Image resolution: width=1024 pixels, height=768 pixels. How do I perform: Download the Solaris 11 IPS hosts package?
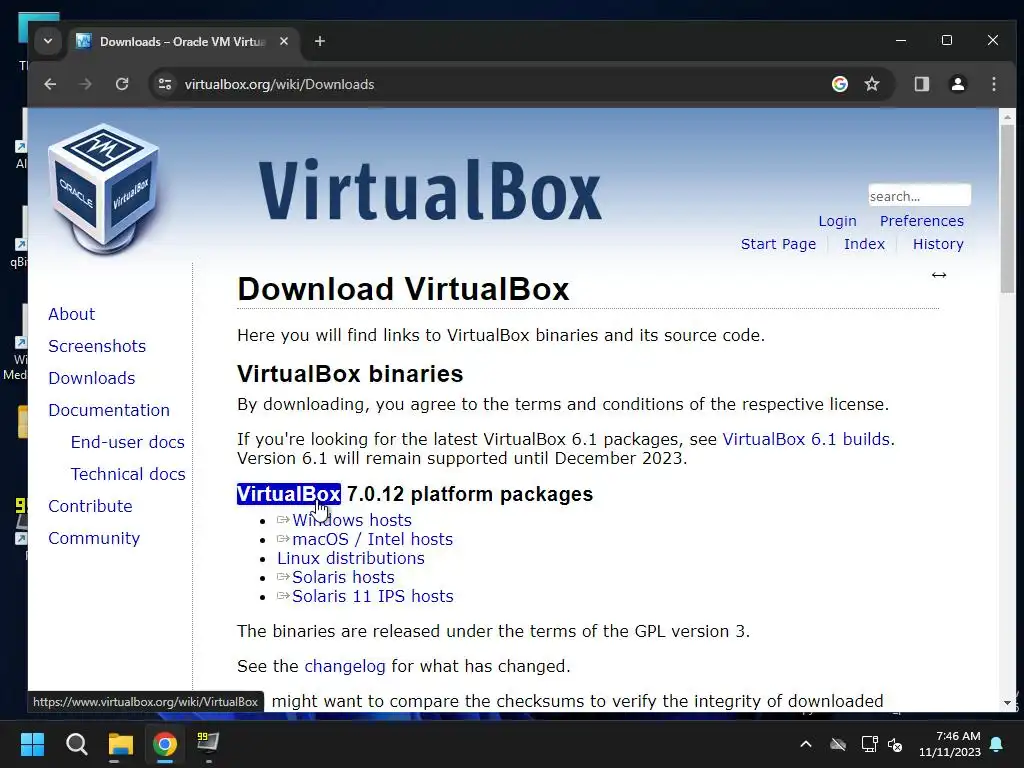372,596
